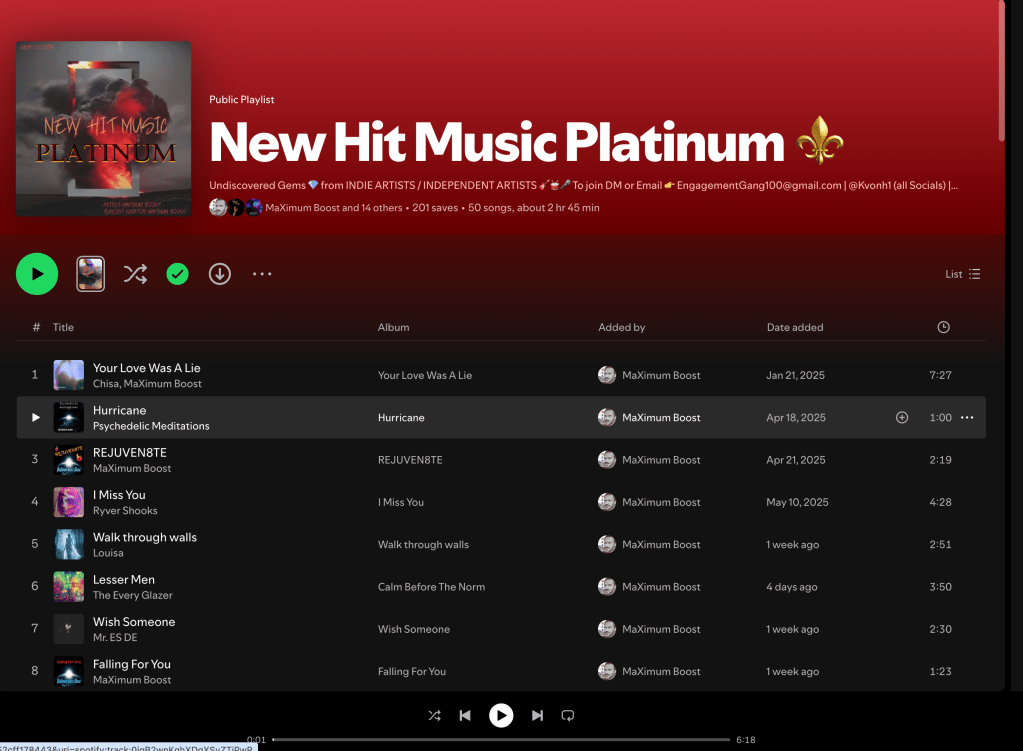Open the Ryver Shooks artist link
The width and height of the screenshot is (1023, 751).
(x=125, y=511)
